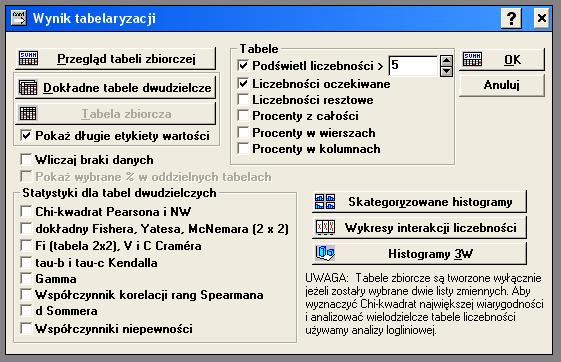Viewport: 561px width, 362px height.
Task: Open Dokładne tabele dwudzielcze
Action: point(116,87)
